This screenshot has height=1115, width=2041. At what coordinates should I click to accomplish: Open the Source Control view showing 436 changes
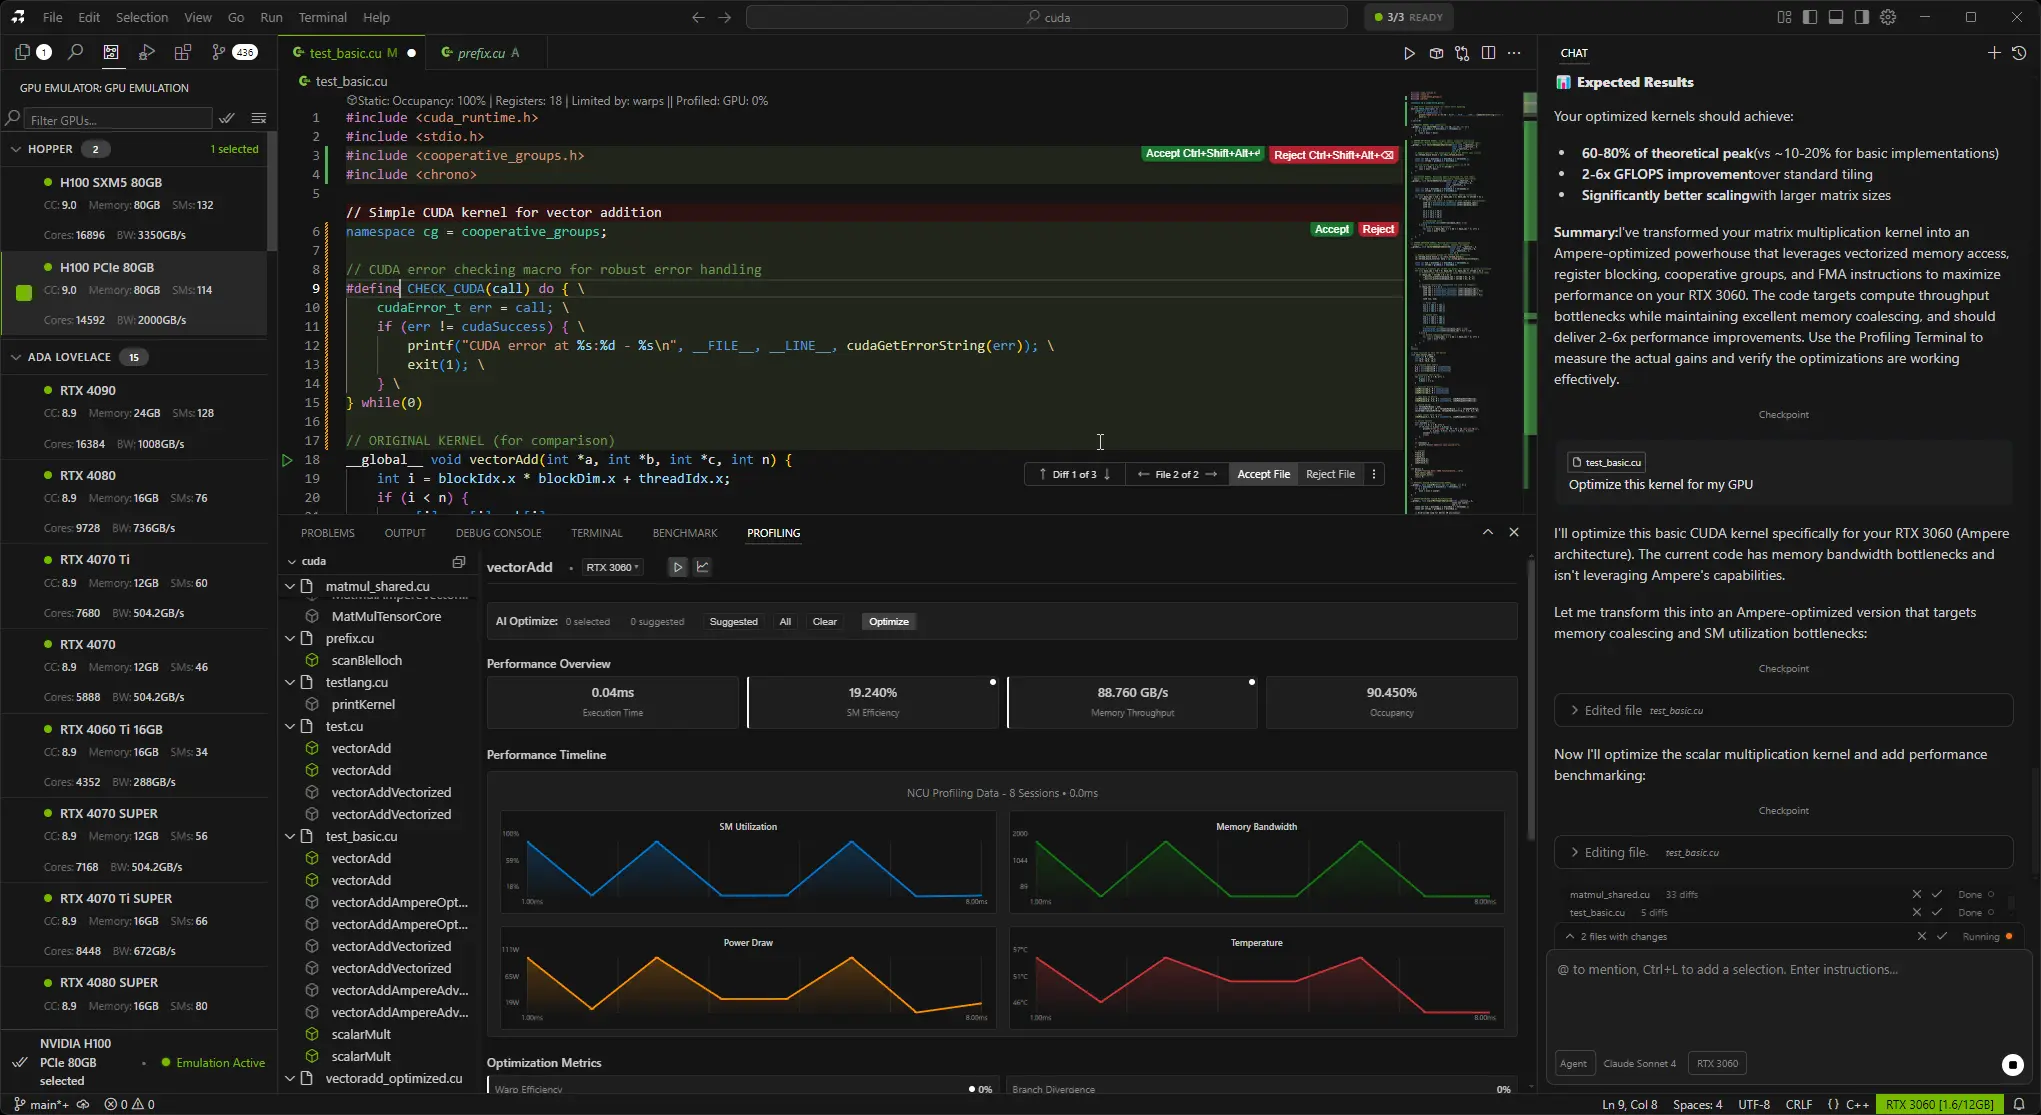[218, 52]
